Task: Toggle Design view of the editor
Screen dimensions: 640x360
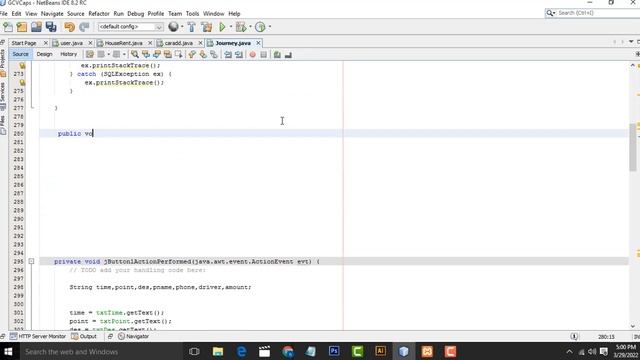Action: pos(44,54)
